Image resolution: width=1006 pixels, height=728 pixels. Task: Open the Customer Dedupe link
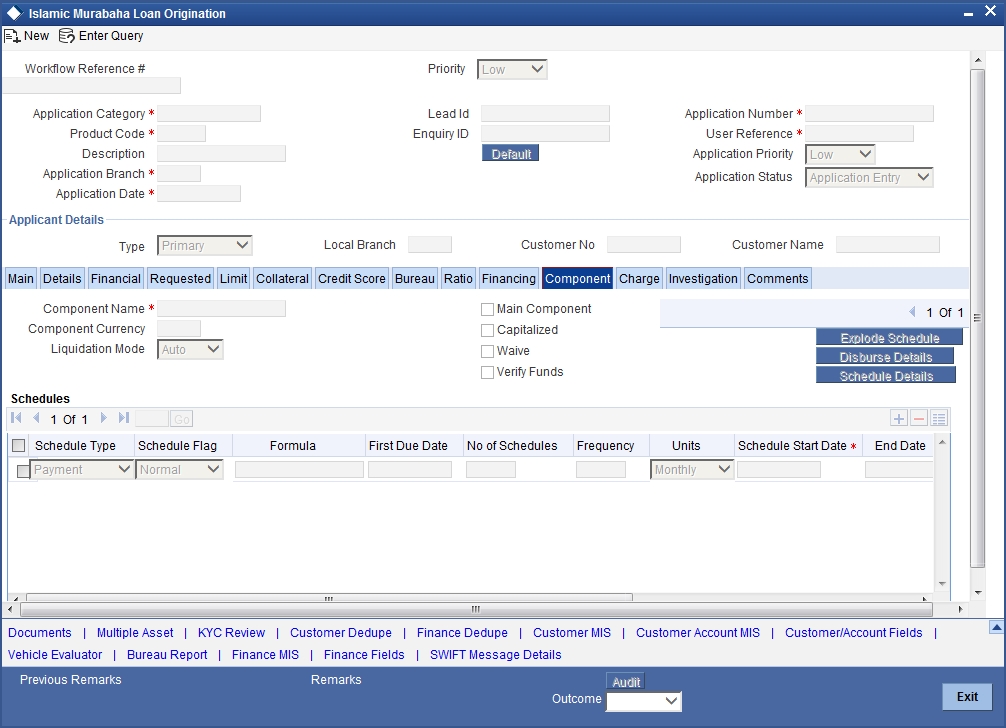341,632
